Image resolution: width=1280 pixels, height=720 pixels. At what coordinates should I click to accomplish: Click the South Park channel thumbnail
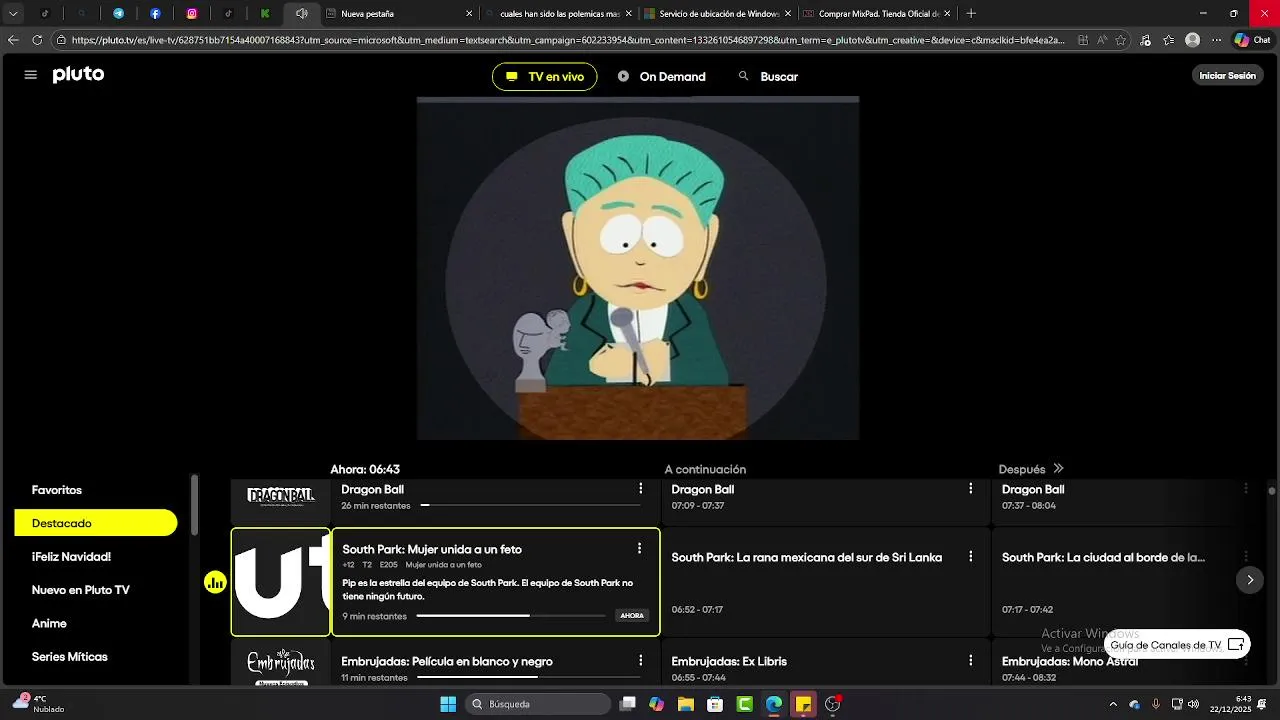(x=281, y=582)
